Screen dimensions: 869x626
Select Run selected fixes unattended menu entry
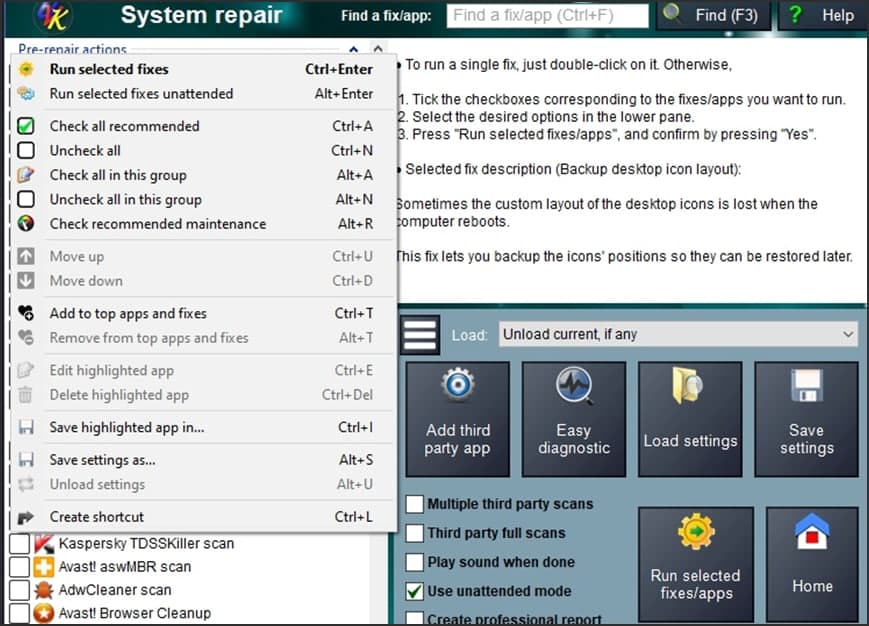tap(141, 94)
